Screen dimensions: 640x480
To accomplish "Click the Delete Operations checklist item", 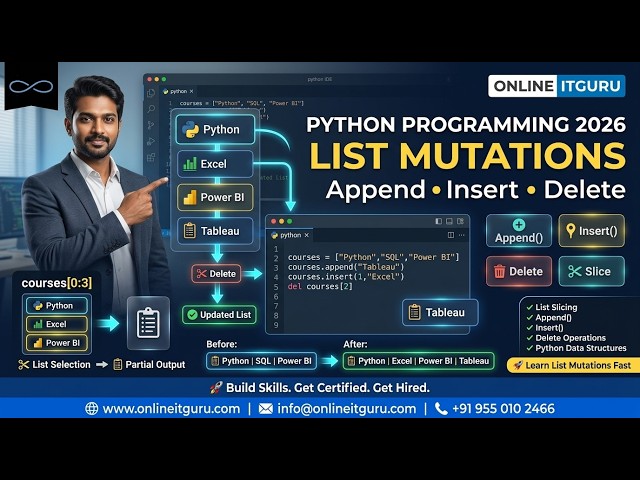I will 566,338.
